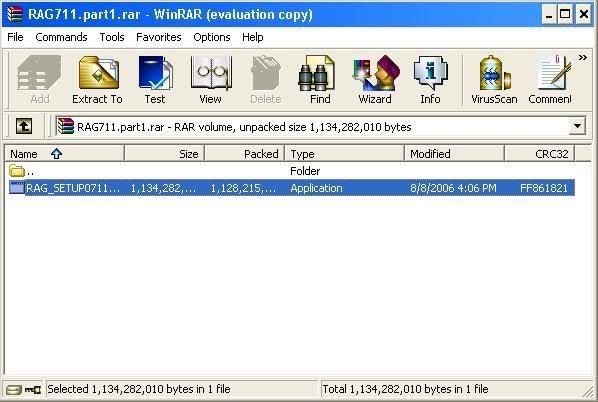598x402 pixels.
Task: Open the Commands menu
Action: (x=61, y=37)
